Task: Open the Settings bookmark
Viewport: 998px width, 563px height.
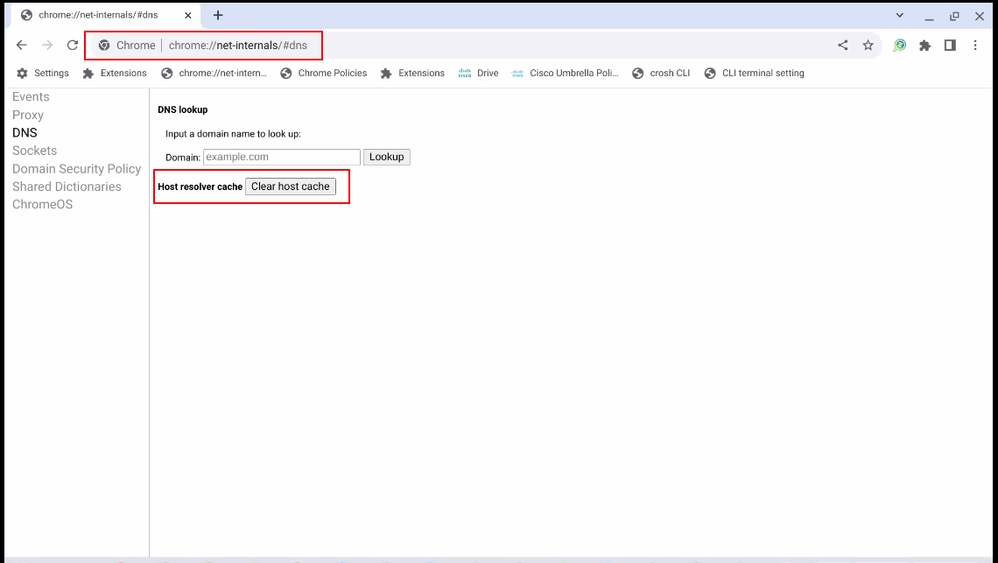Action: (x=43, y=73)
